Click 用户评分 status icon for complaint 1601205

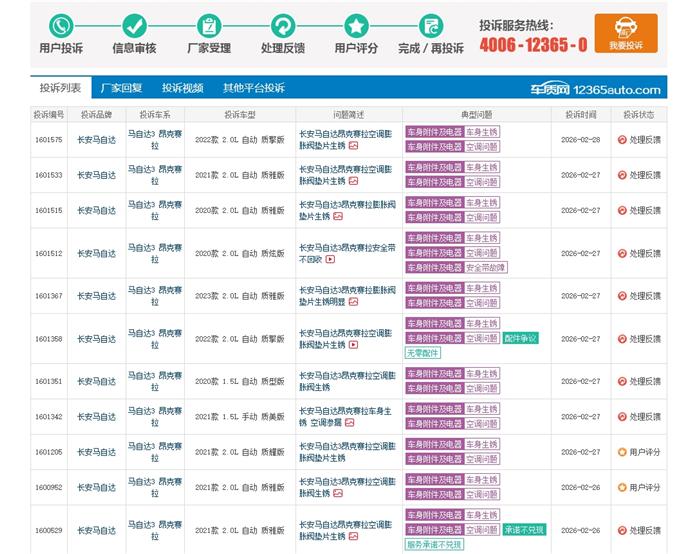(x=622, y=452)
